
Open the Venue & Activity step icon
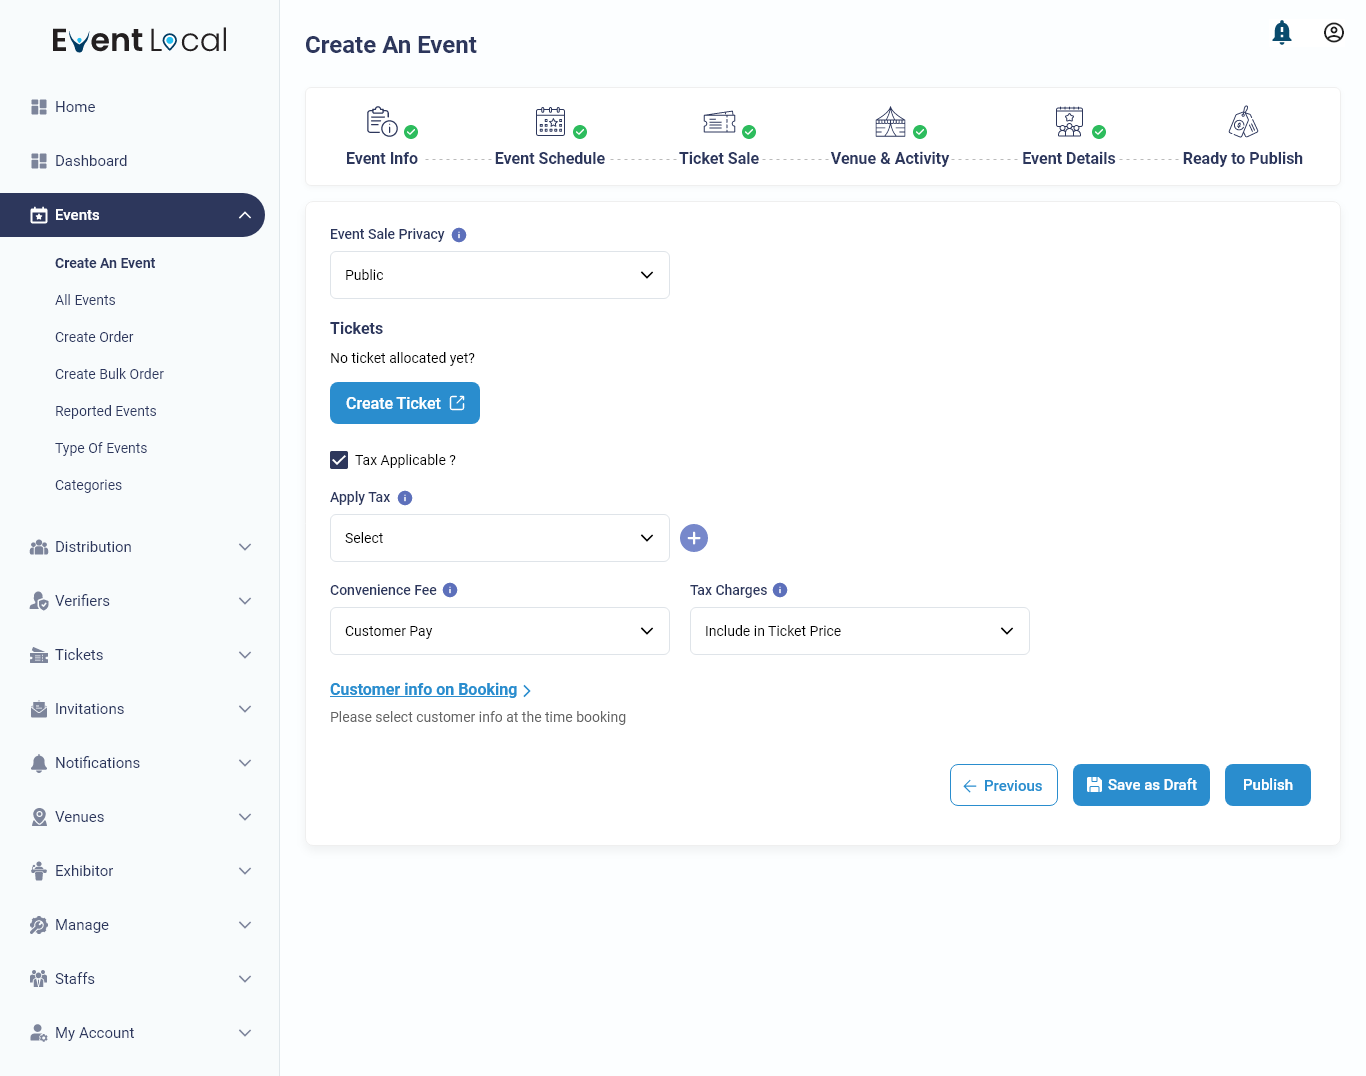(x=889, y=121)
